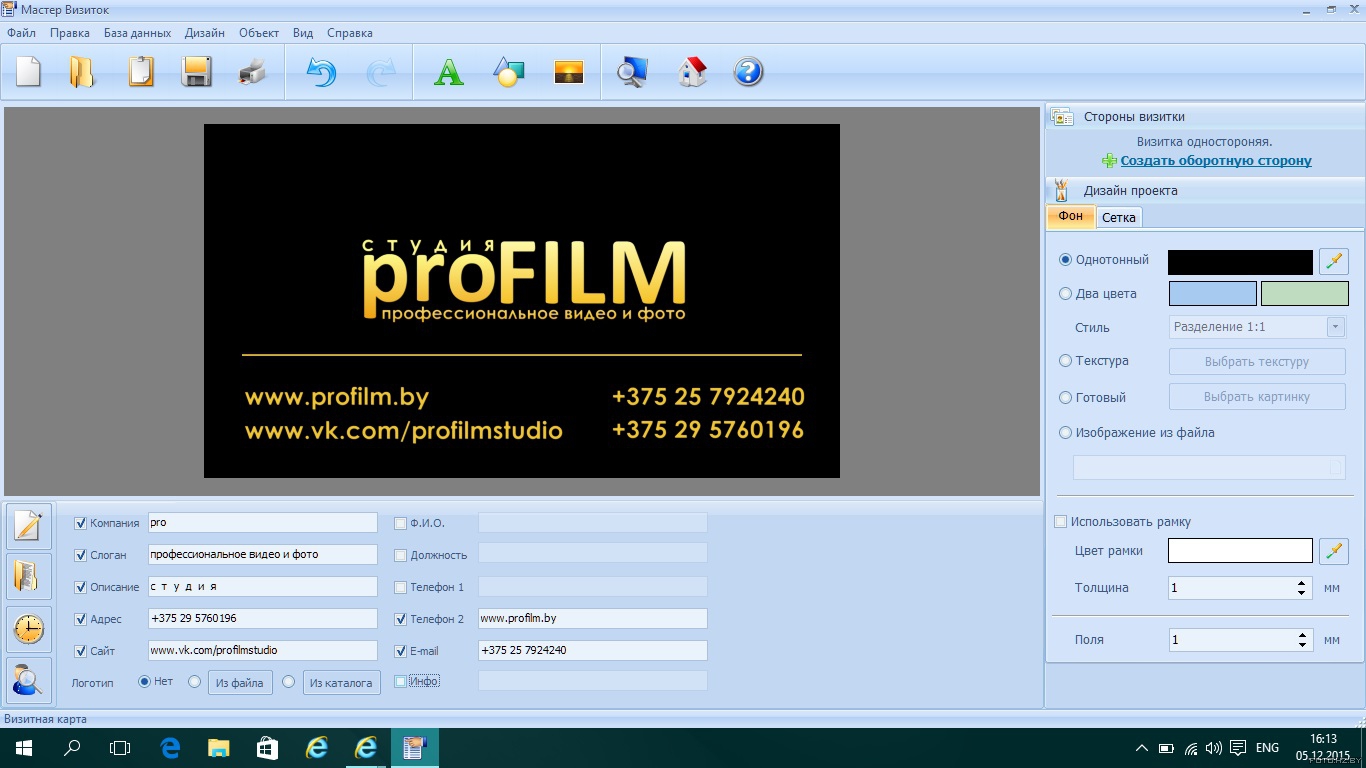This screenshot has height=768, width=1366.
Task: Open Windows Store from taskbar
Action: point(267,748)
